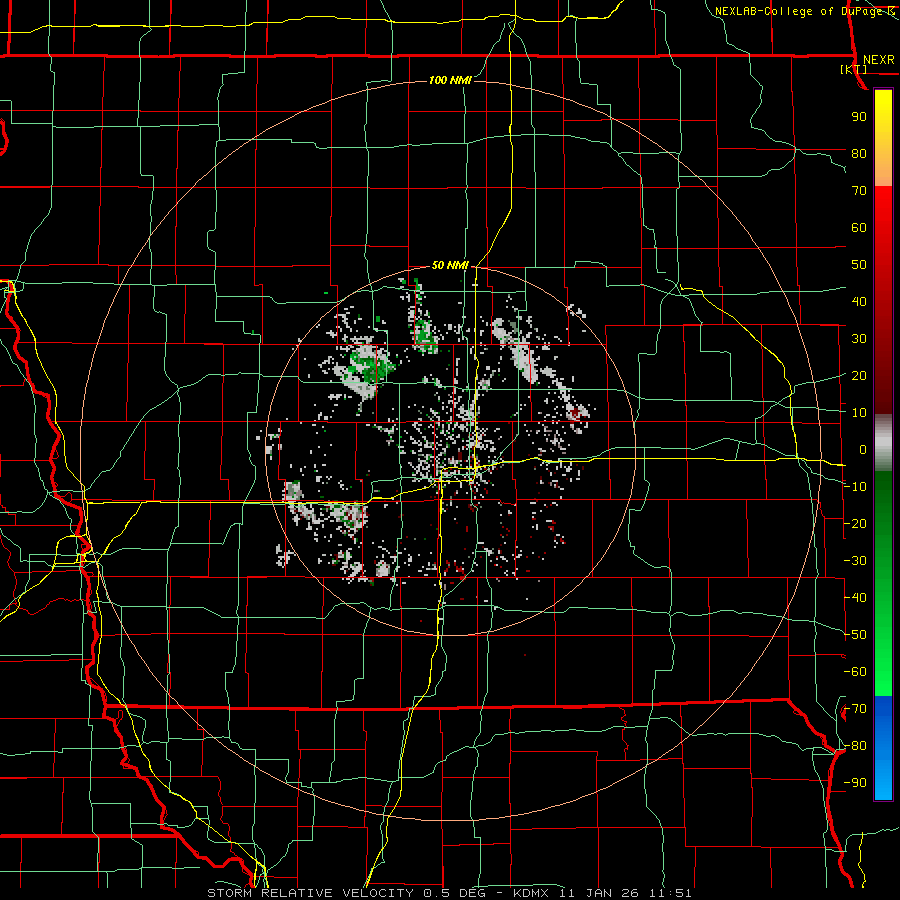Click the light blue segment near -90
Image resolution: width=900 pixels, height=900 pixels.
(x=883, y=781)
